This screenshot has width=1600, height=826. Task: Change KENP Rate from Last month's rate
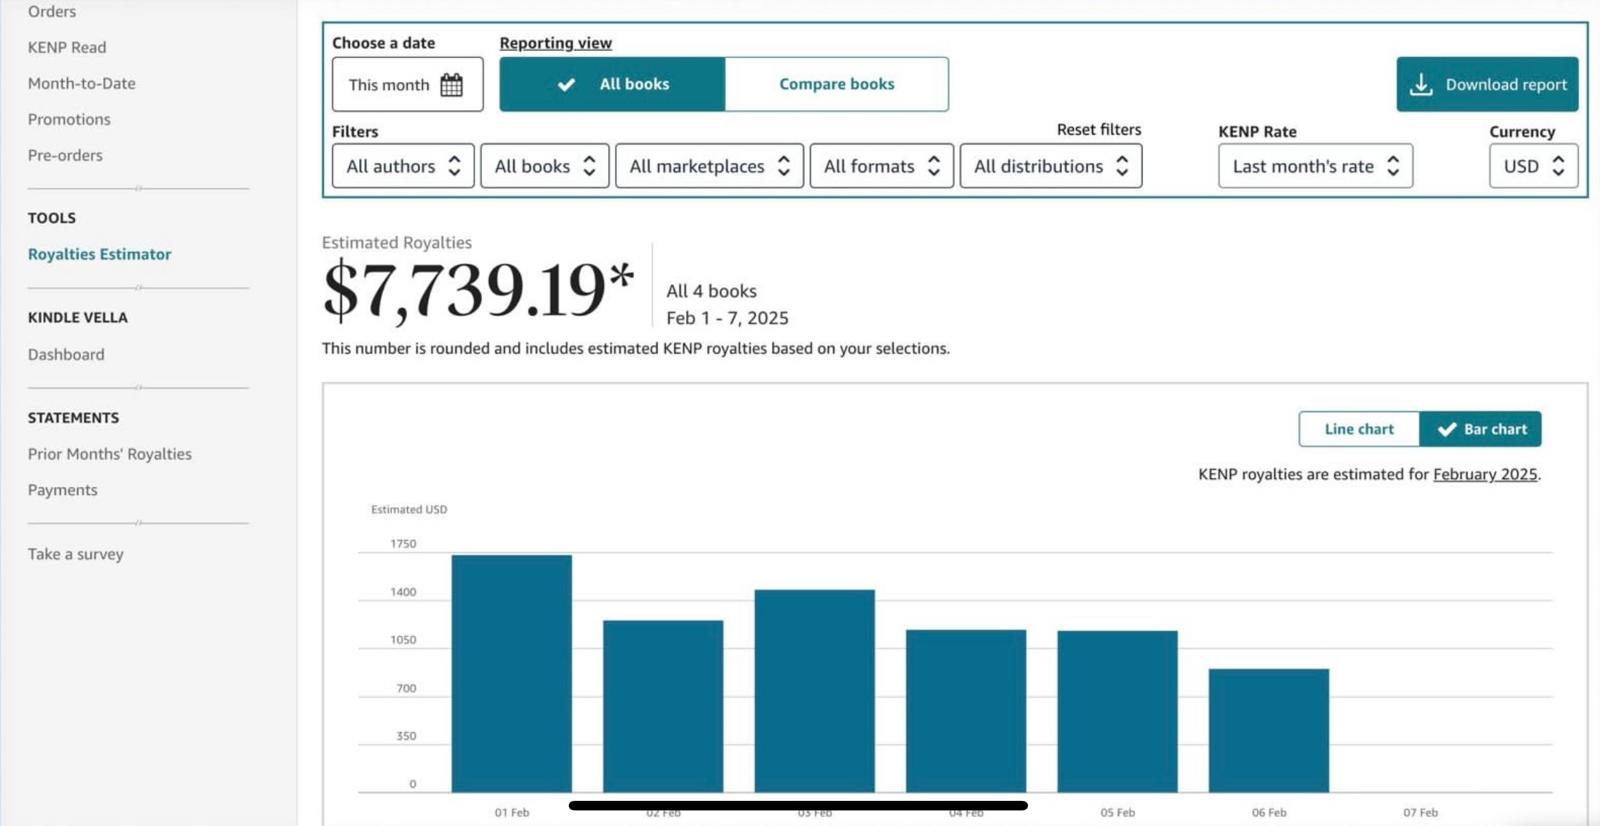click(1315, 167)
